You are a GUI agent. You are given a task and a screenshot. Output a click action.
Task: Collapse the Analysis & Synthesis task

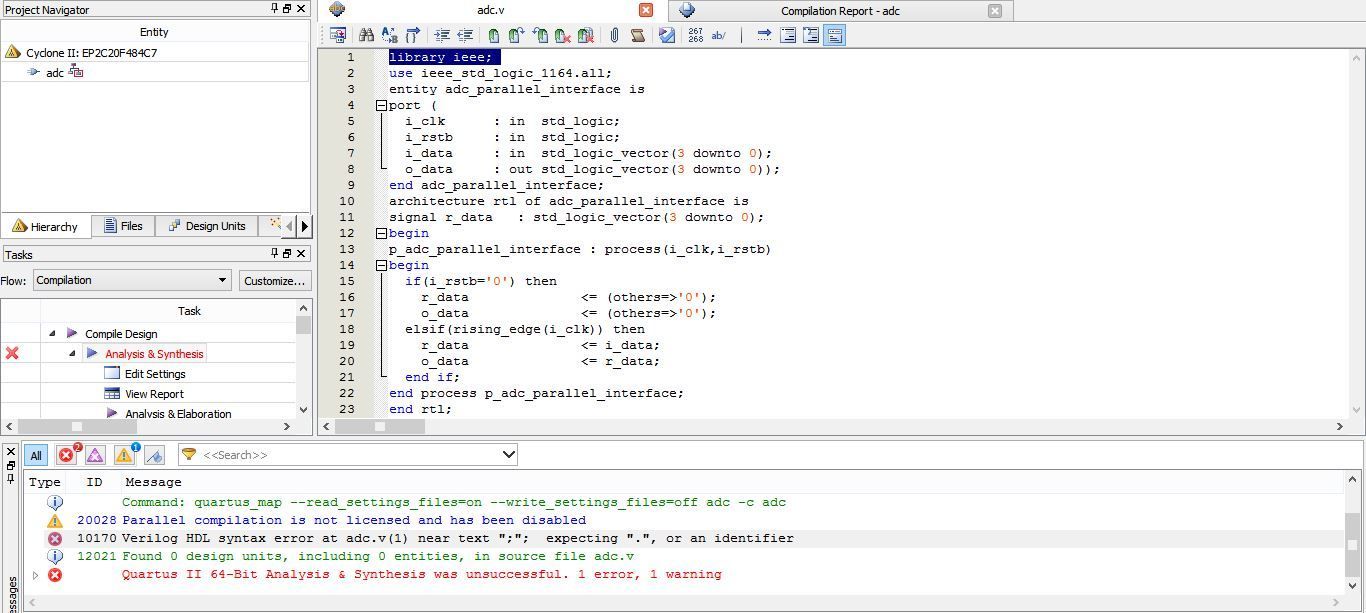coord(72,353)
